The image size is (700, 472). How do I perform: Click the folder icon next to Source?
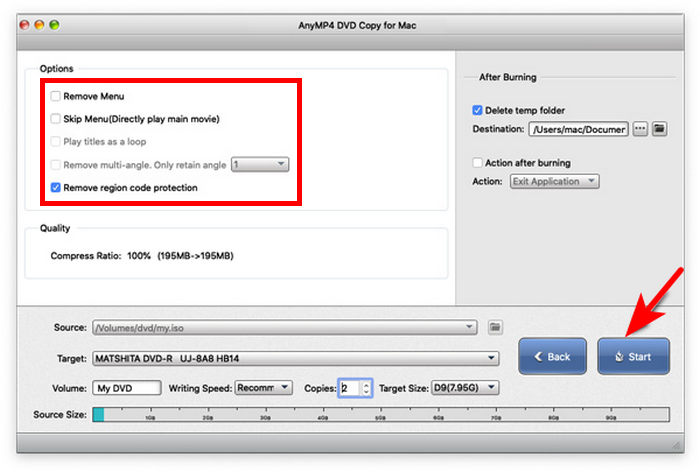tap(495, 327)
